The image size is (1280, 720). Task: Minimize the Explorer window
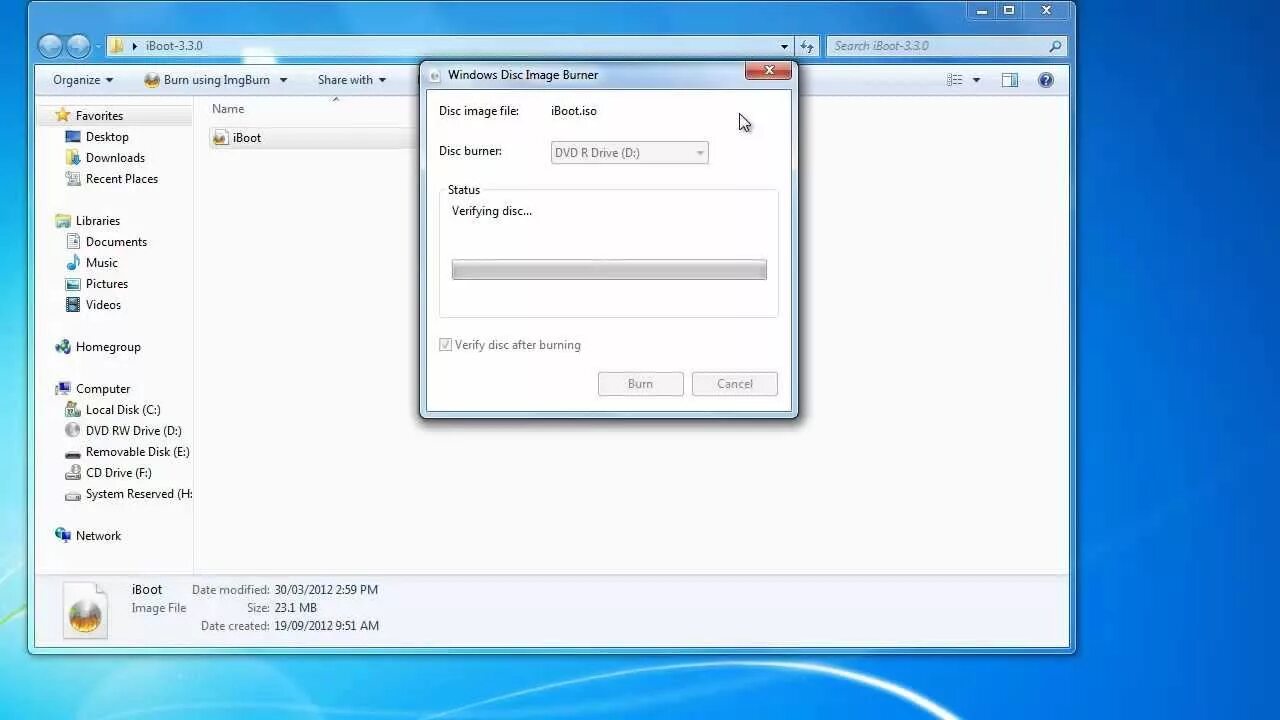982,10
